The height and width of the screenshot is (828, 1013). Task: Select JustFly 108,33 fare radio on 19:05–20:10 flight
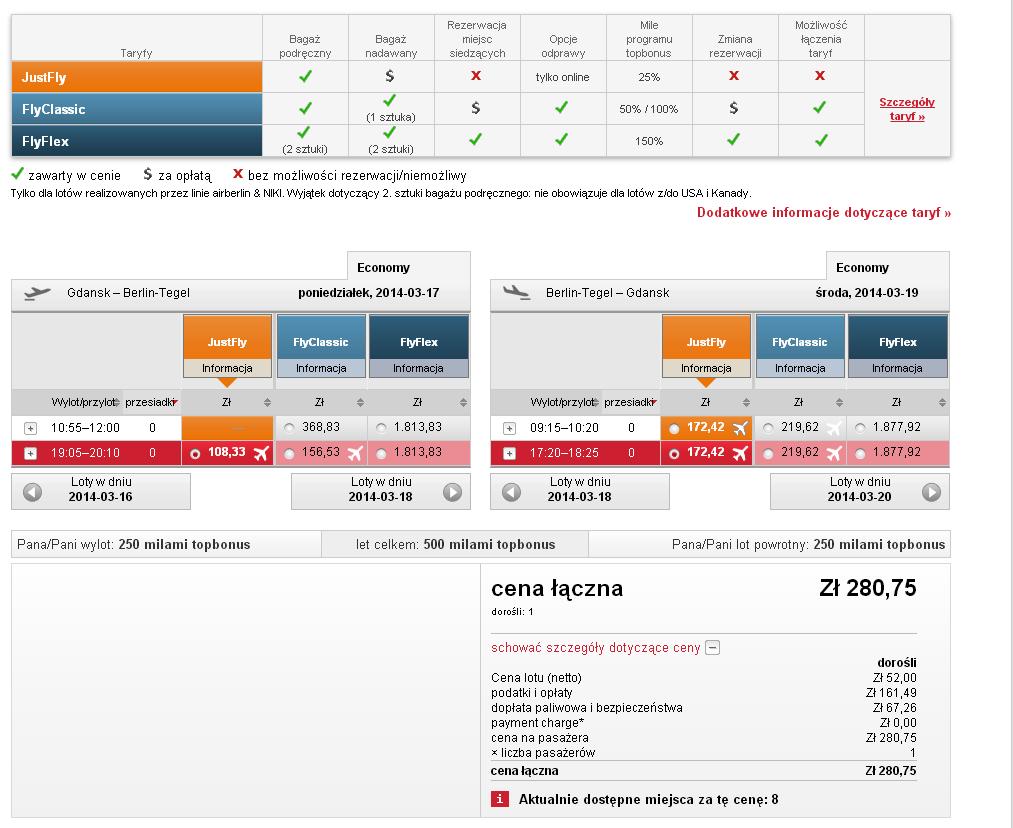(x=195, y=454)
